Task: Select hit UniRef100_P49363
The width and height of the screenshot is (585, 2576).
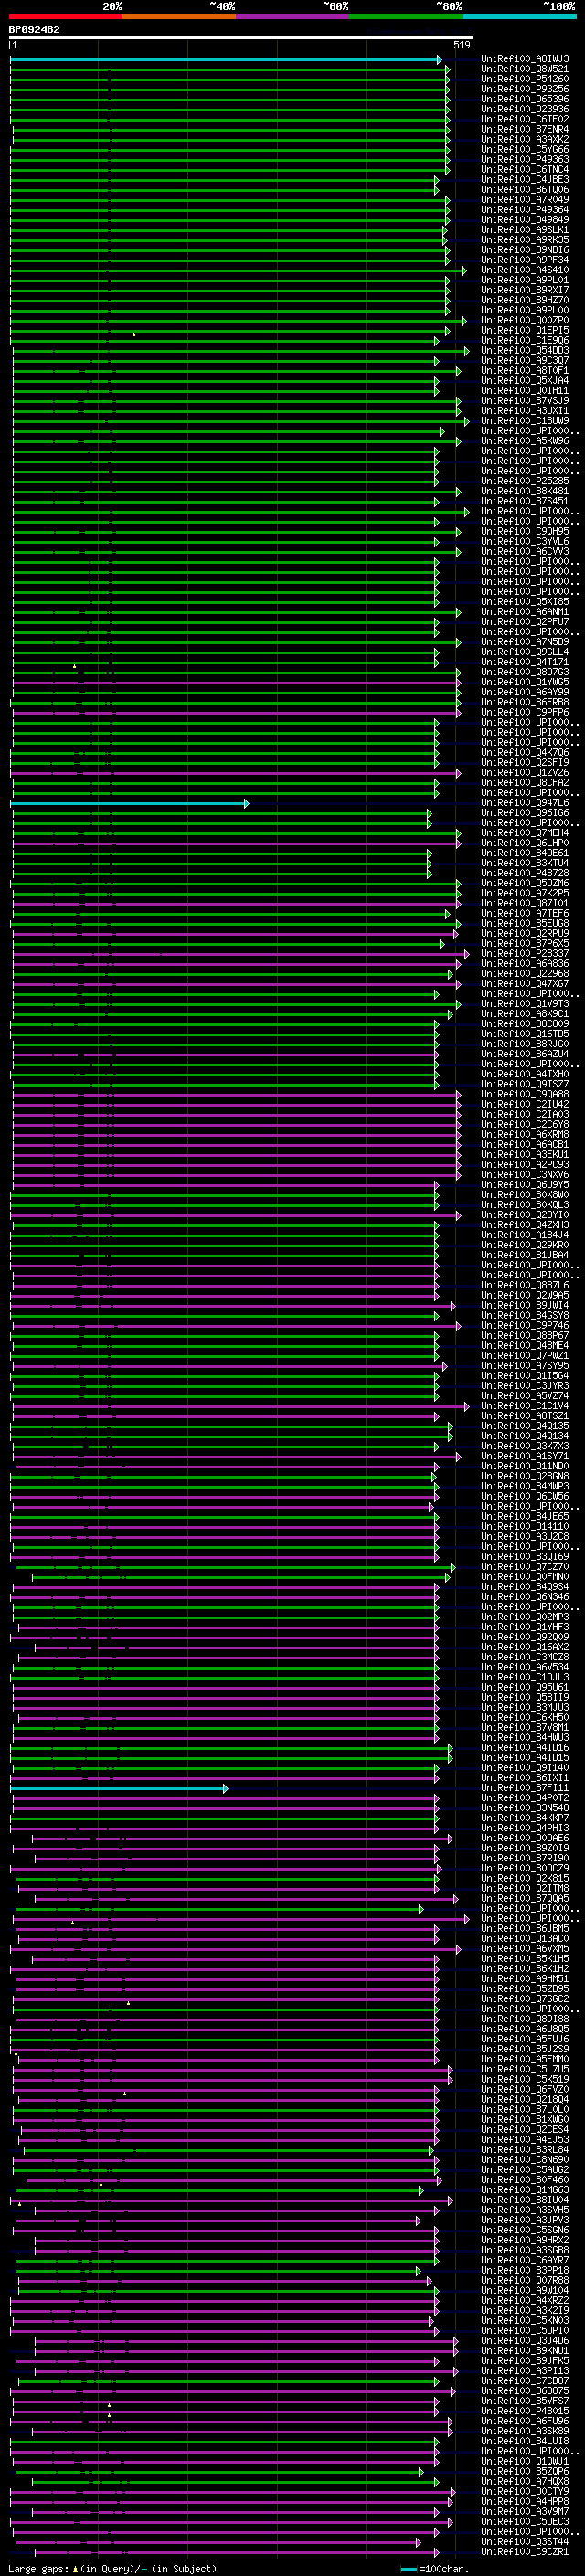Action: click(525, 159)
